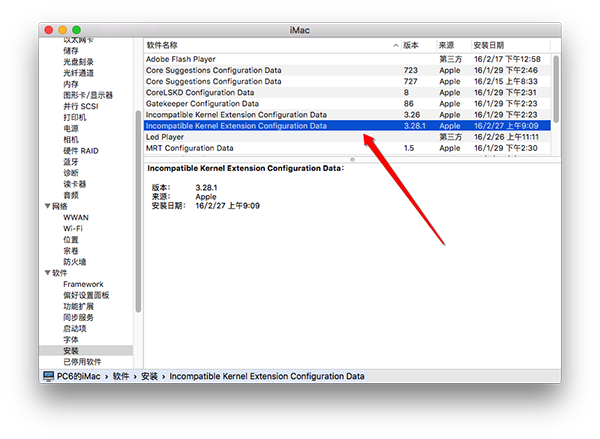Screen dimensions: 600x439
Task: Click the highlighted row version 3.28.1
Action: (x=347, y=126)
